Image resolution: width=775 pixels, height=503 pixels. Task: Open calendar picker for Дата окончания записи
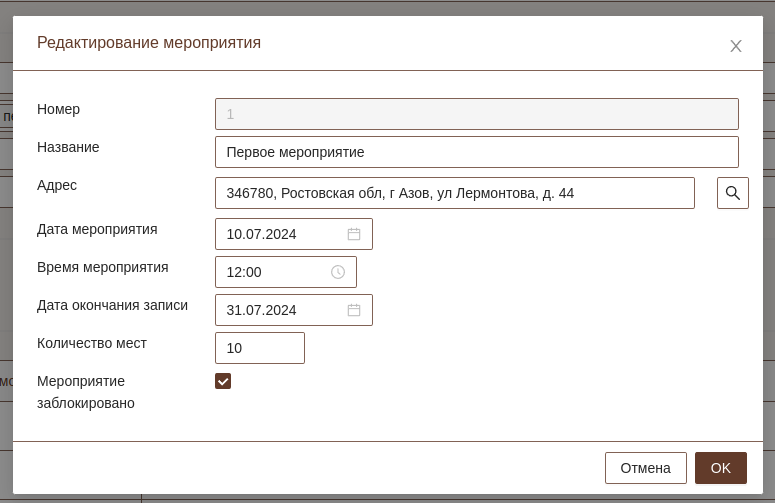point(354,310)
